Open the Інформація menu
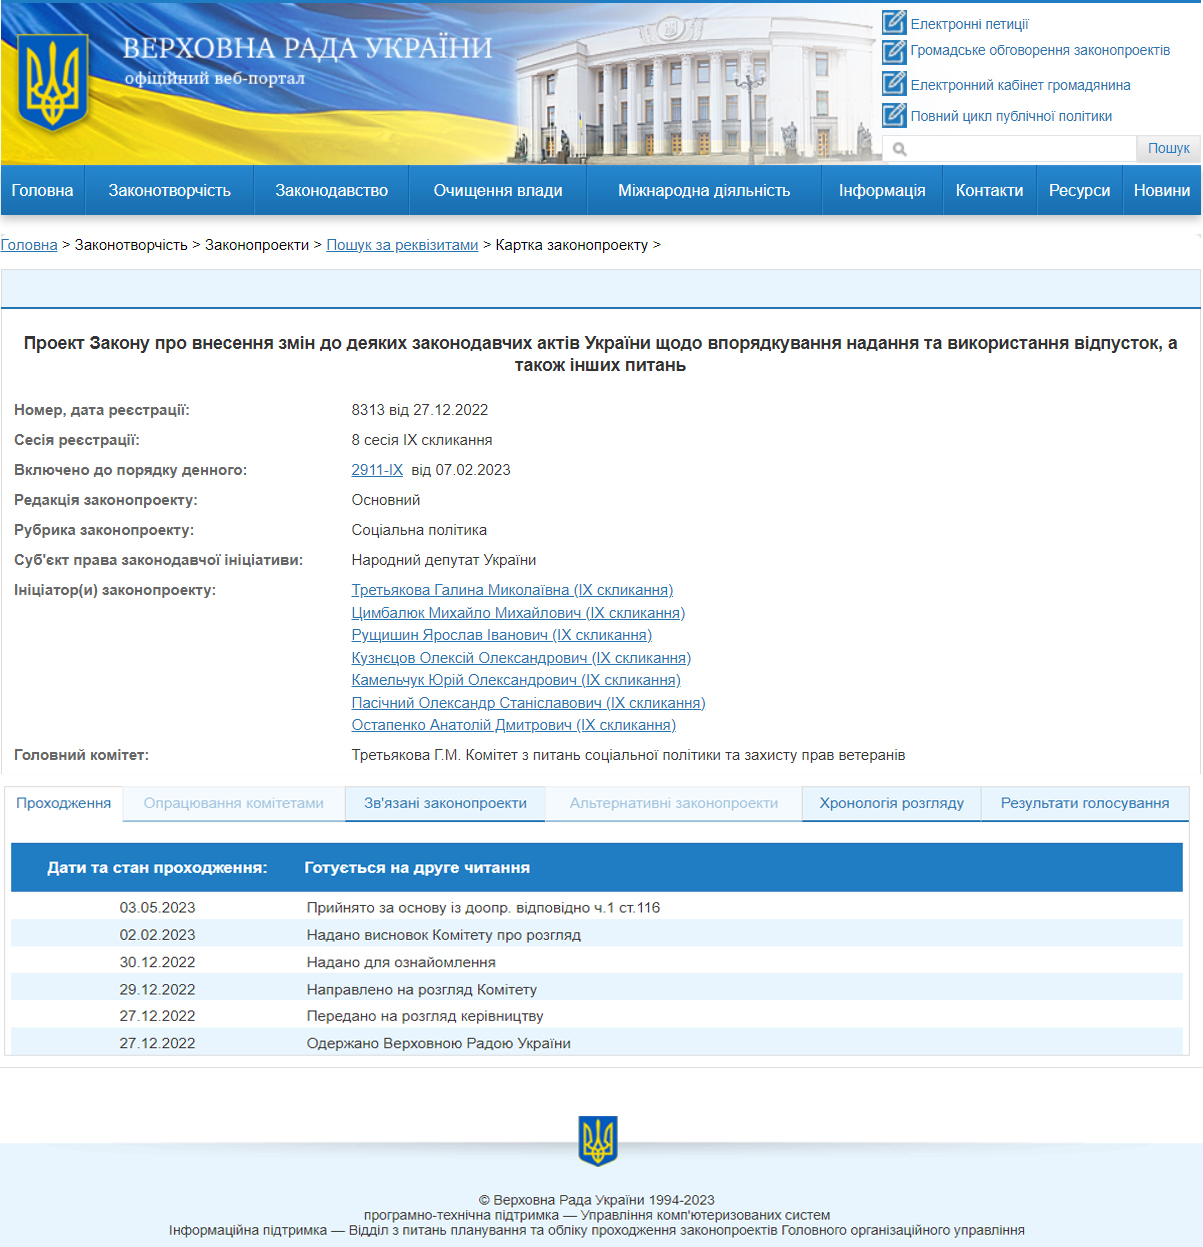The image size is (1203, 1247). point(882,190)
